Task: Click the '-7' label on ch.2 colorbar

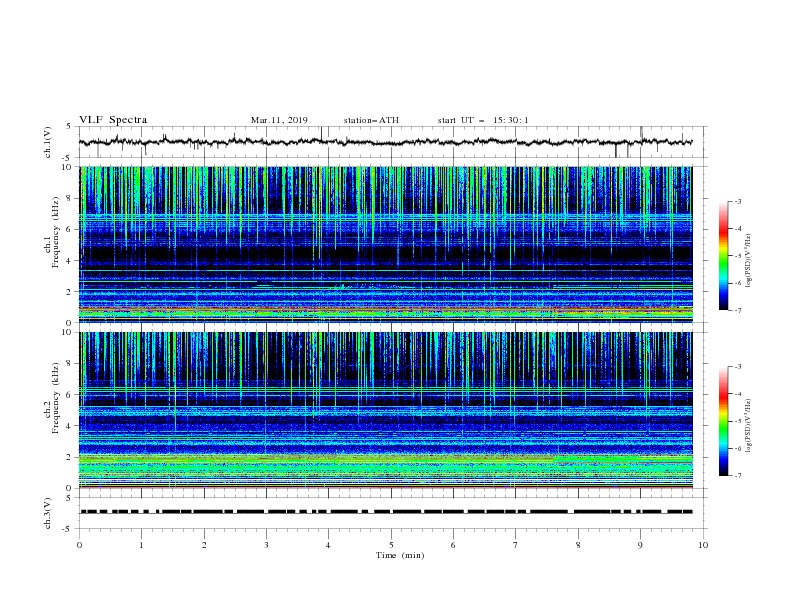Action: [x=737, y=475]
